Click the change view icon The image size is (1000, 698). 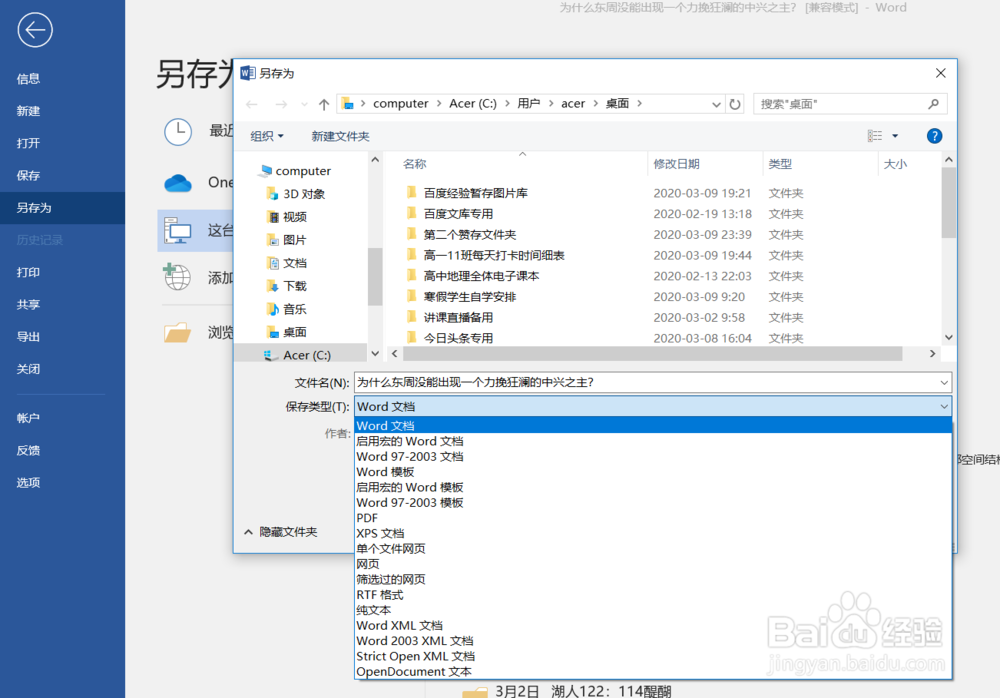875,136
